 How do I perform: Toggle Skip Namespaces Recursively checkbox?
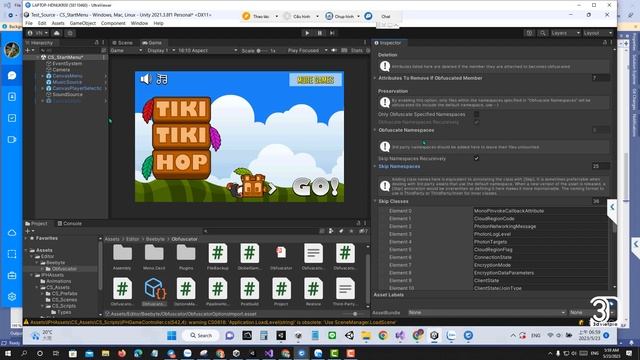click(x=476, y=158)
